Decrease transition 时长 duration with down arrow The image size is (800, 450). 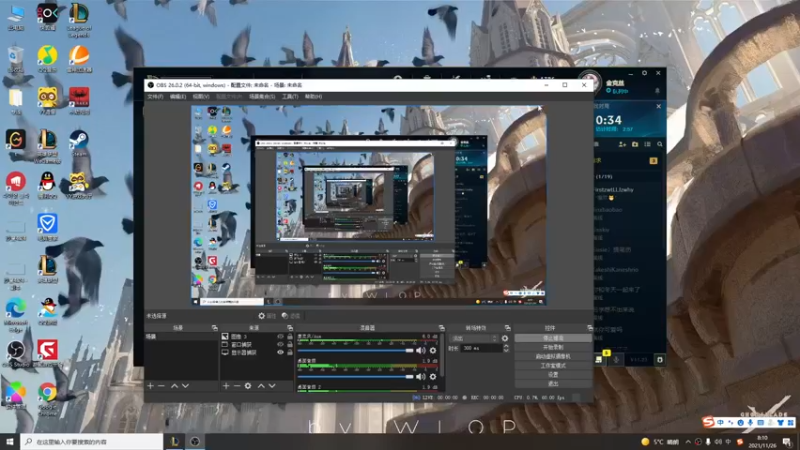[506, 351]
